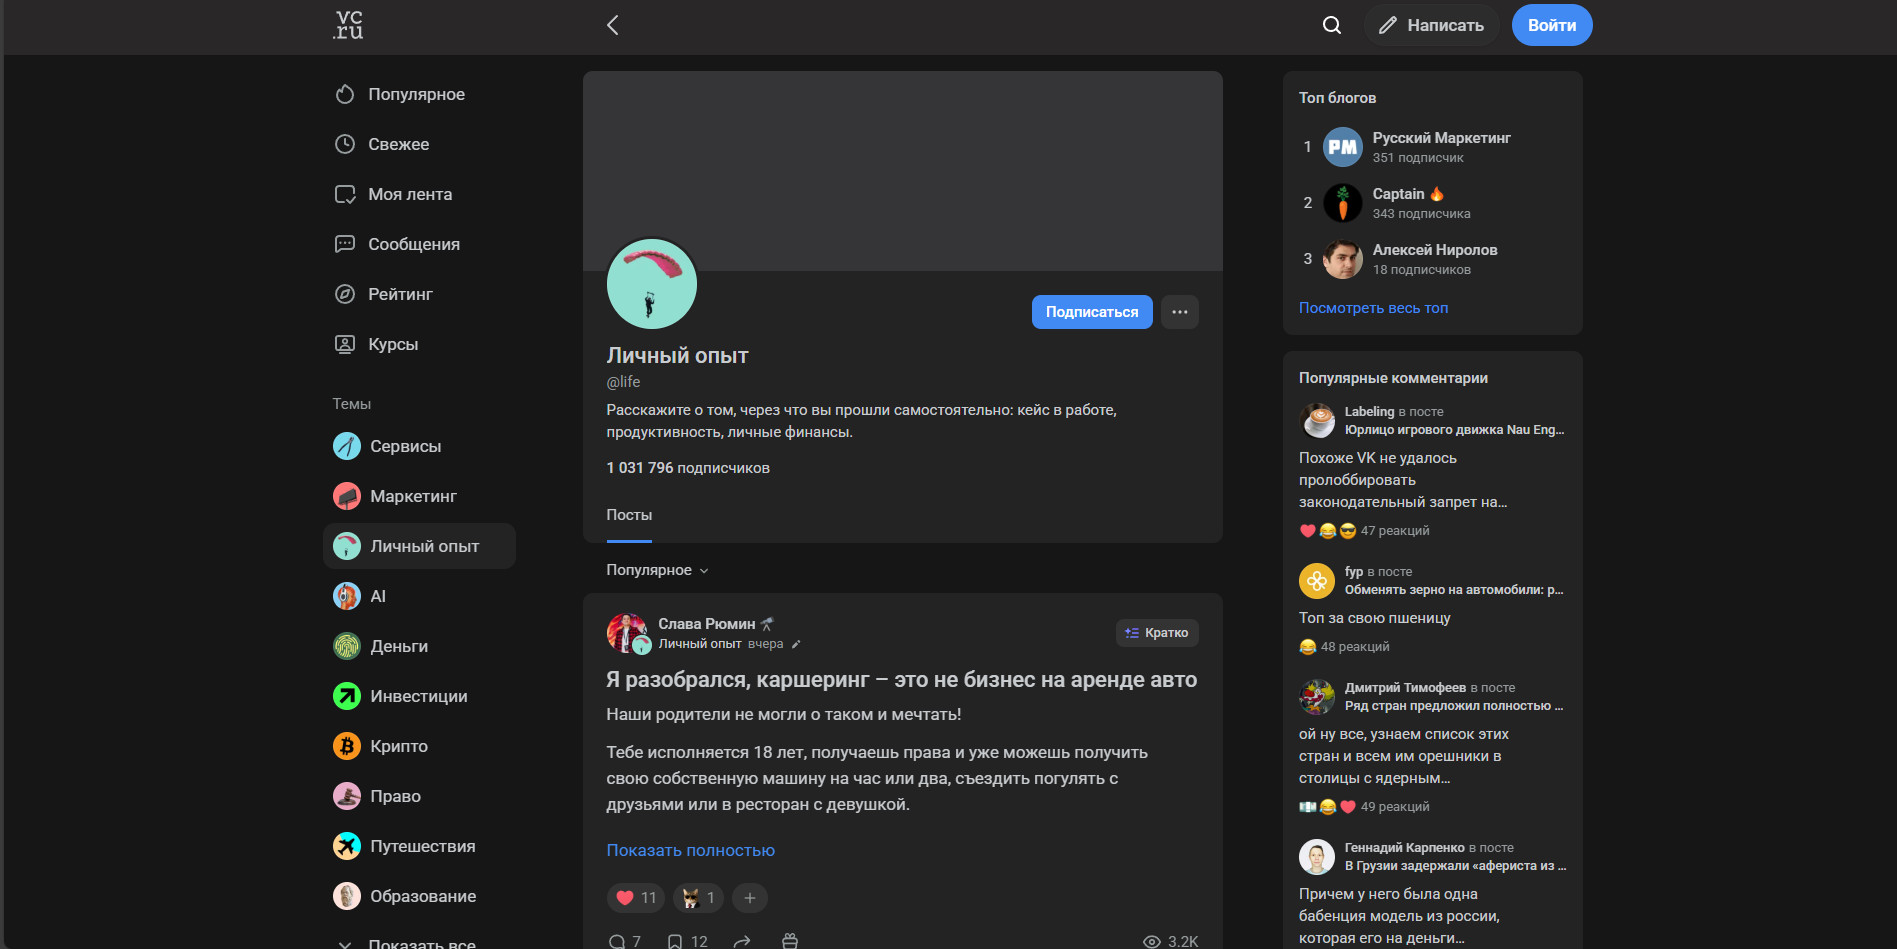Switch to the Посты tab
This screenshot has height=949, width=1897.
[629, 515]
